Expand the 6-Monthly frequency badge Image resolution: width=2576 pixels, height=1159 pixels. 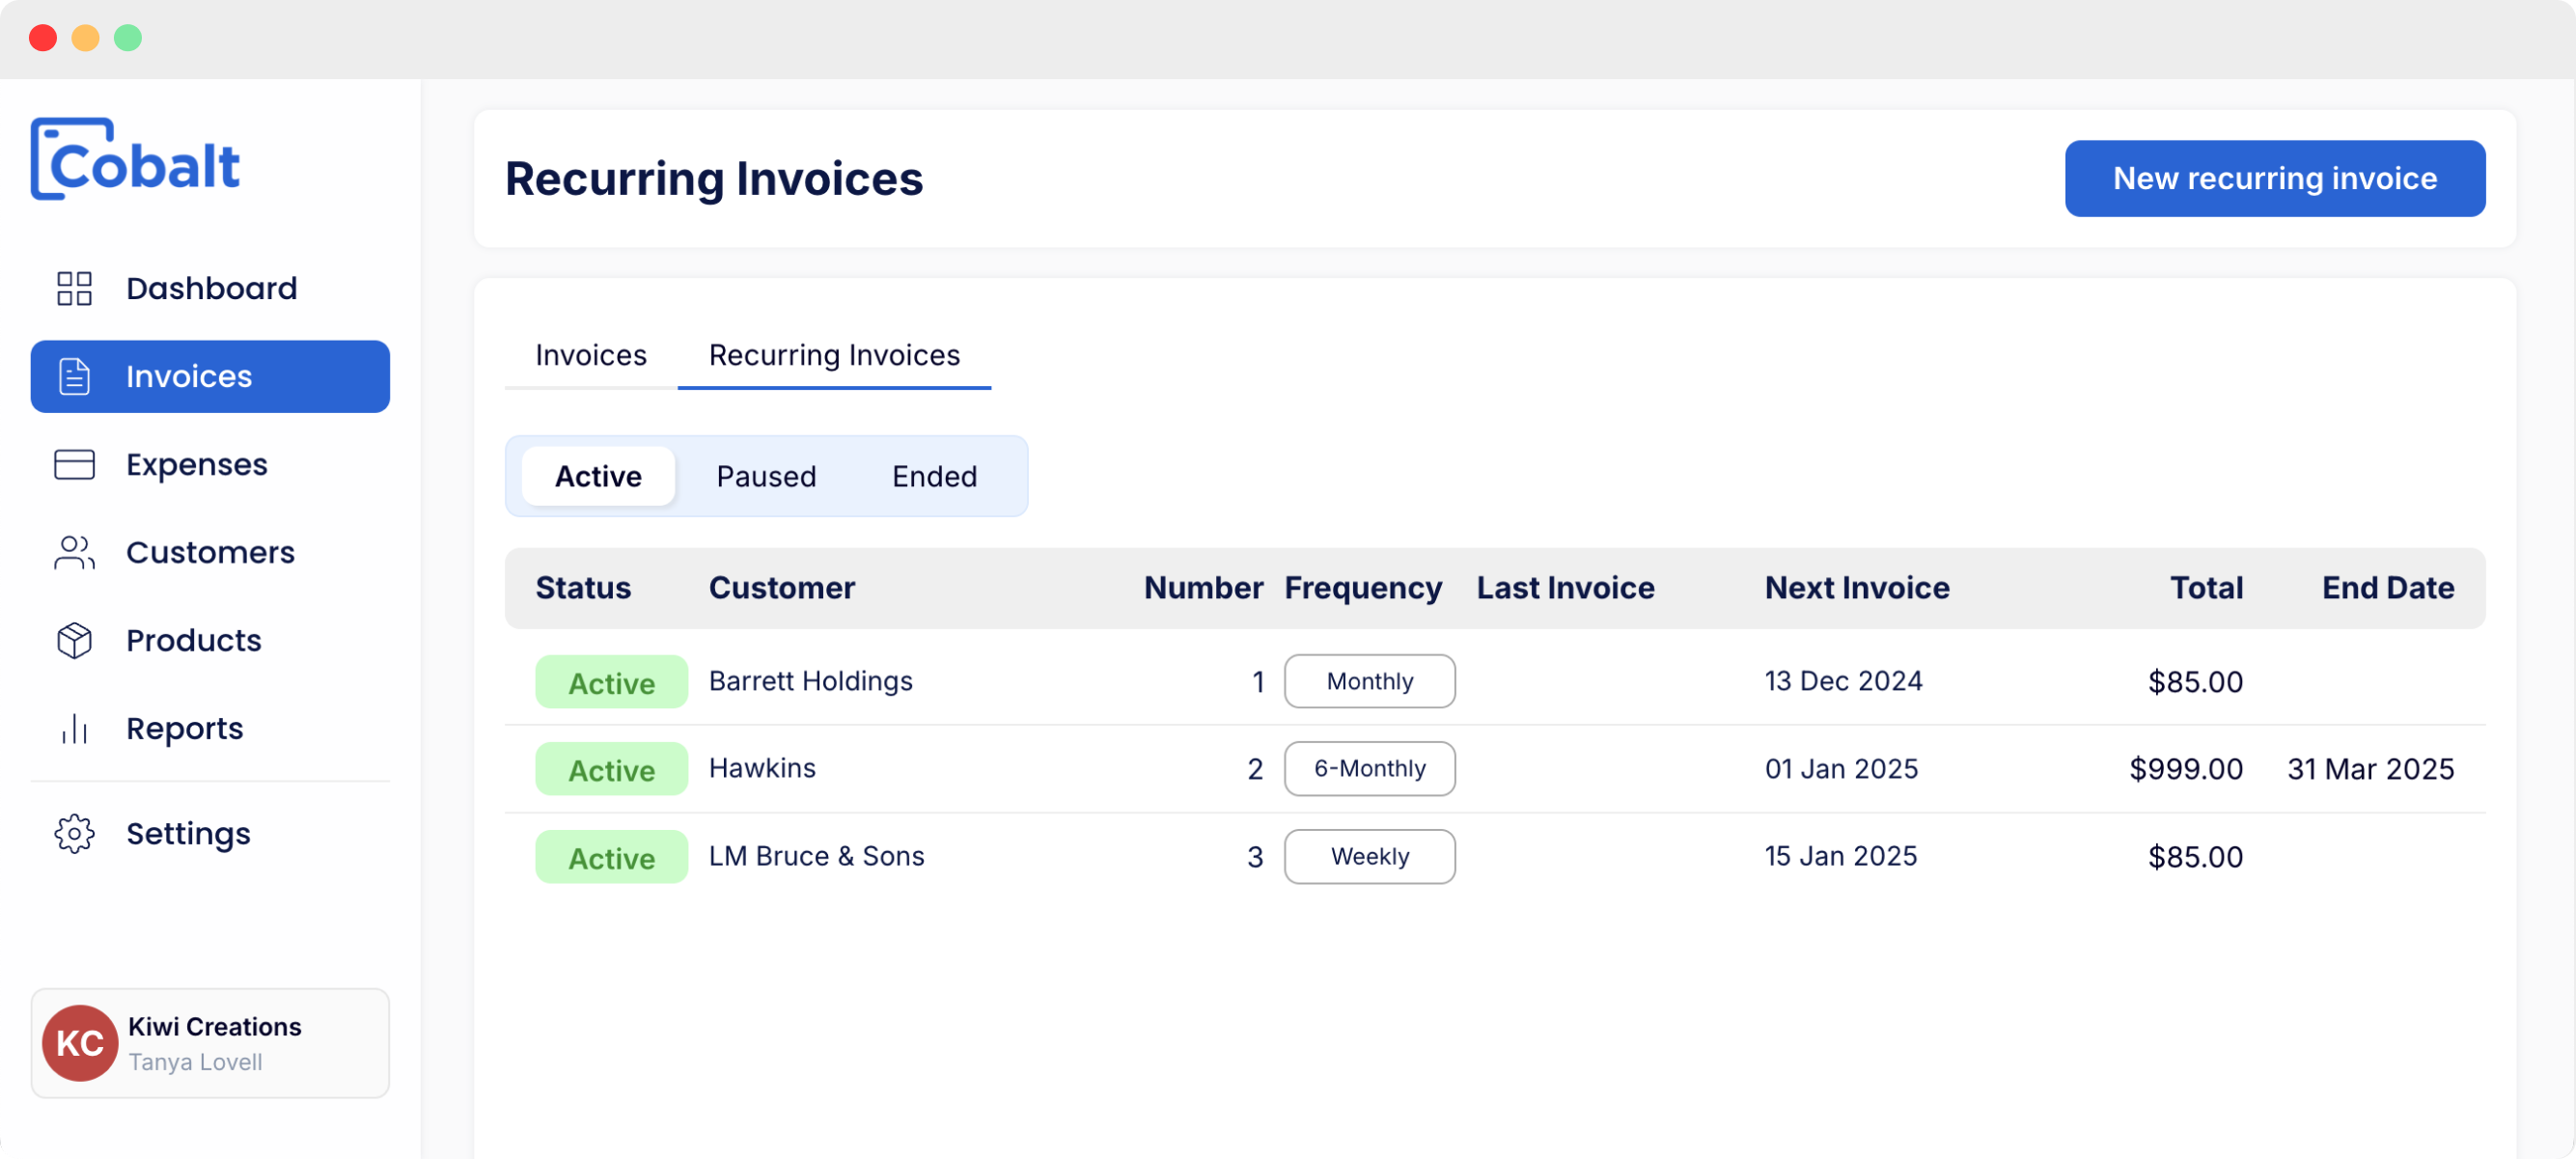(1371, 768)
